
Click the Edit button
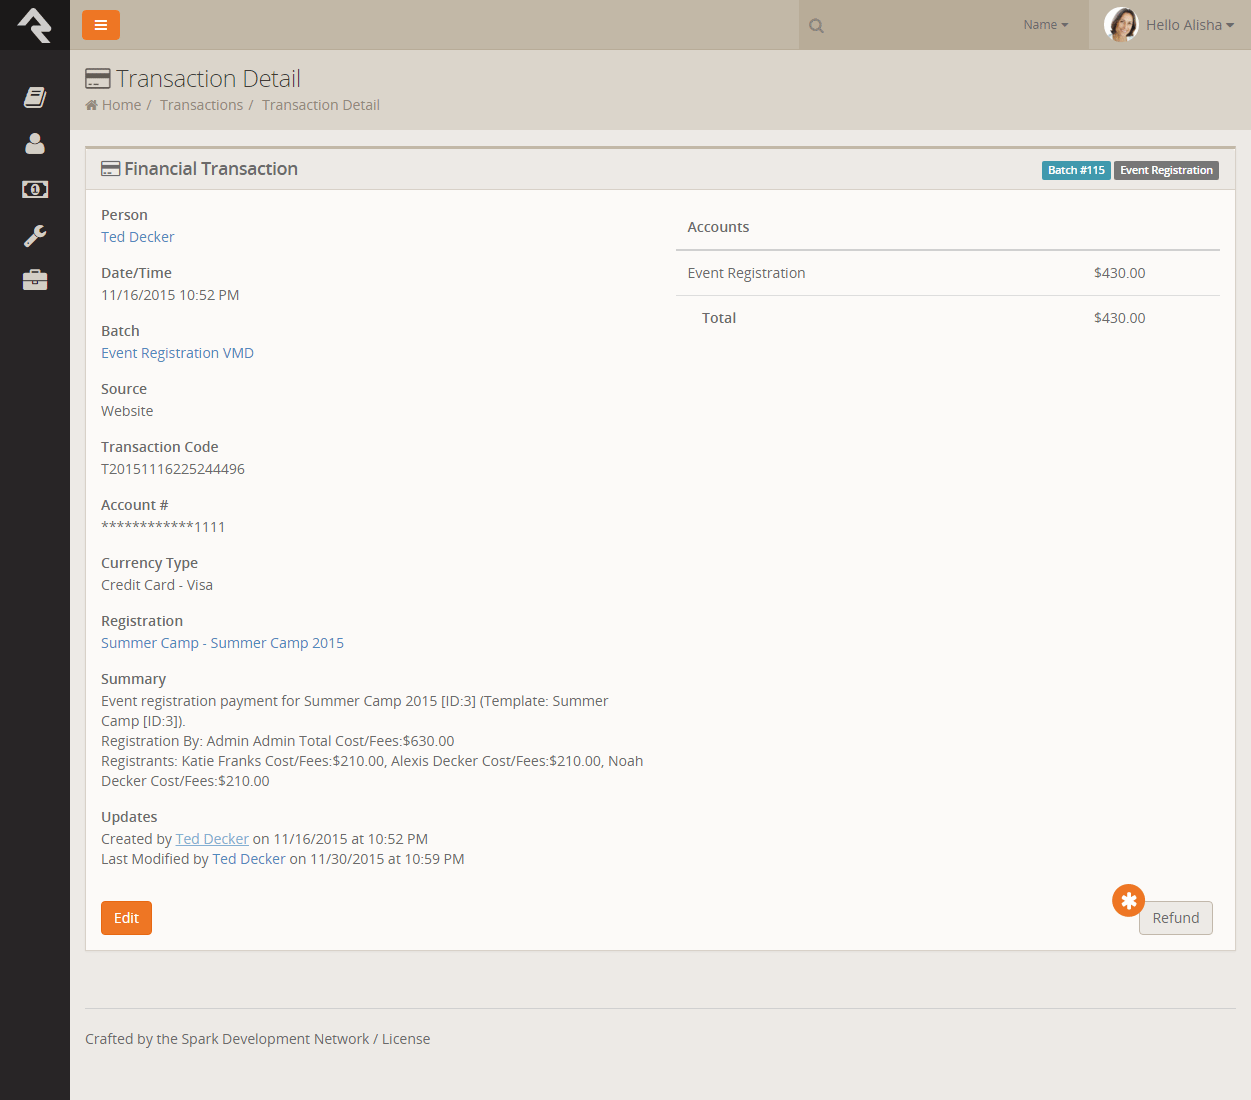coord(126,918)
